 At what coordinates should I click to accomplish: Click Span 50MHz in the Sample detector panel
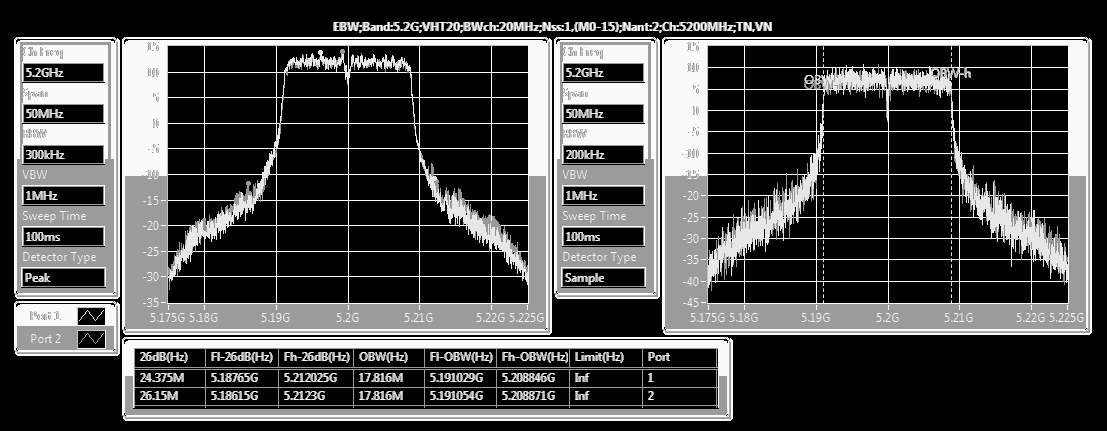coord(604,114)
